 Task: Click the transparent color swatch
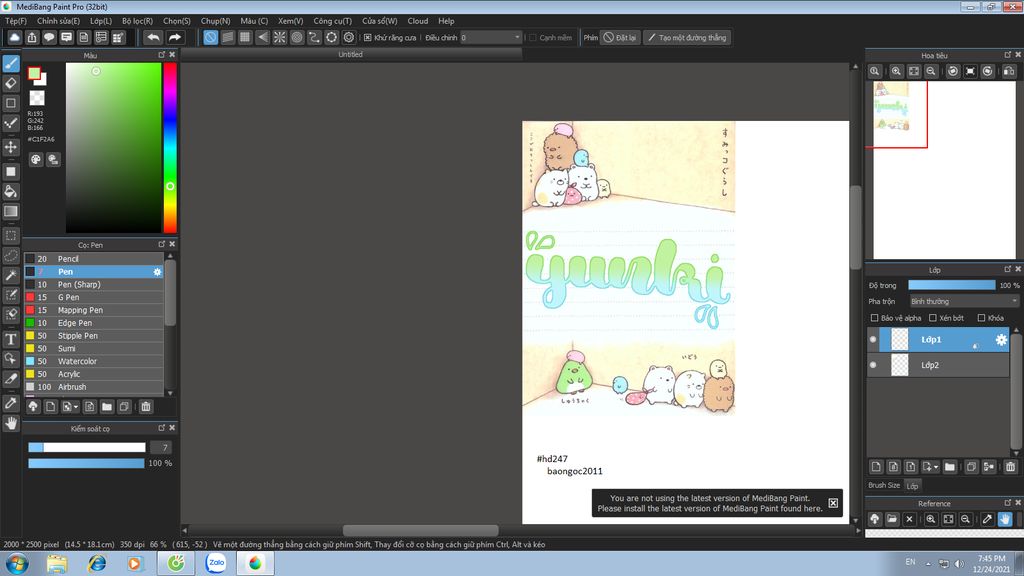[x=37, y=98]
